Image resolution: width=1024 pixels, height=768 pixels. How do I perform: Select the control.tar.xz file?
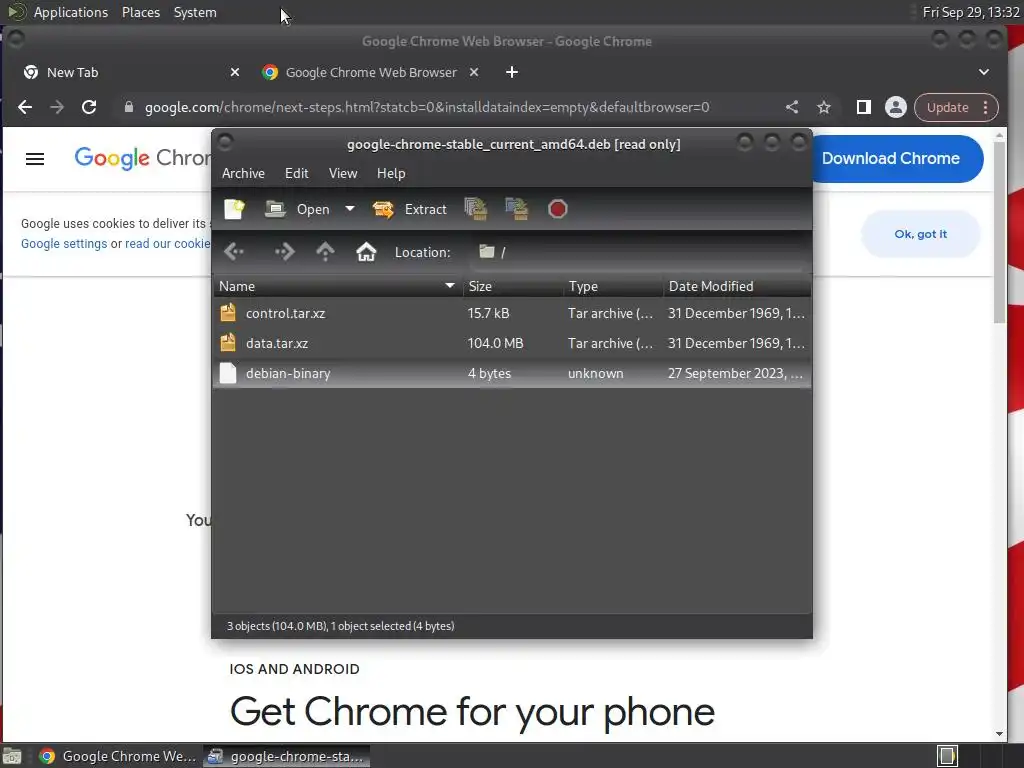click(x=512, y=313)
